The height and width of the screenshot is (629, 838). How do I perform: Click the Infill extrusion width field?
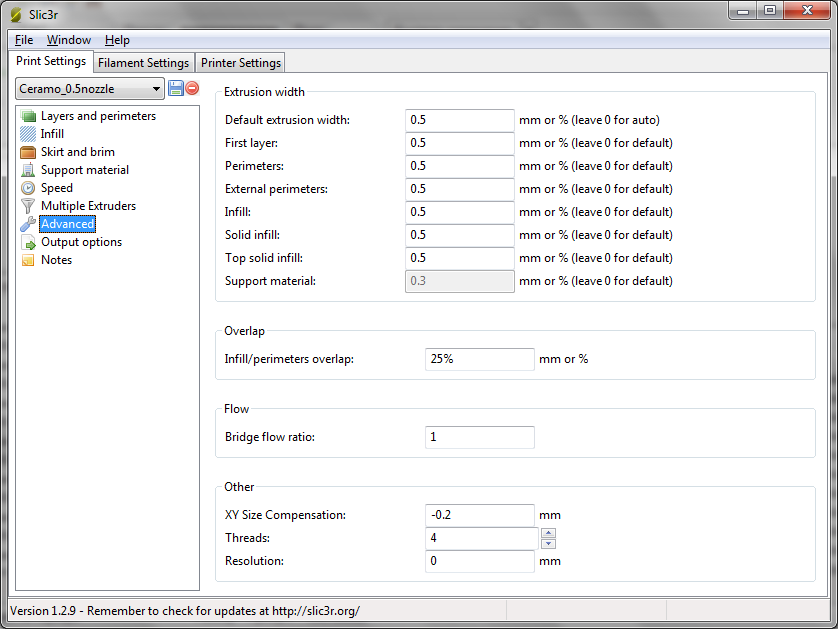pos(460,212)
